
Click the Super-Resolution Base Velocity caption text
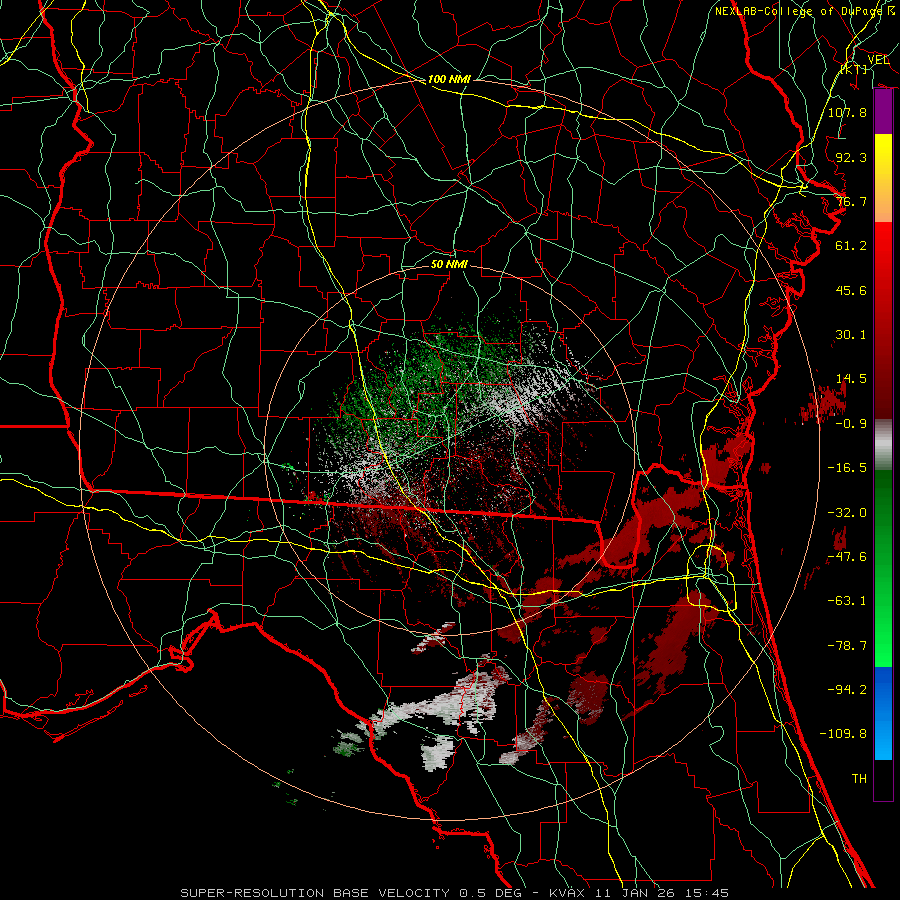pos(454,893)
